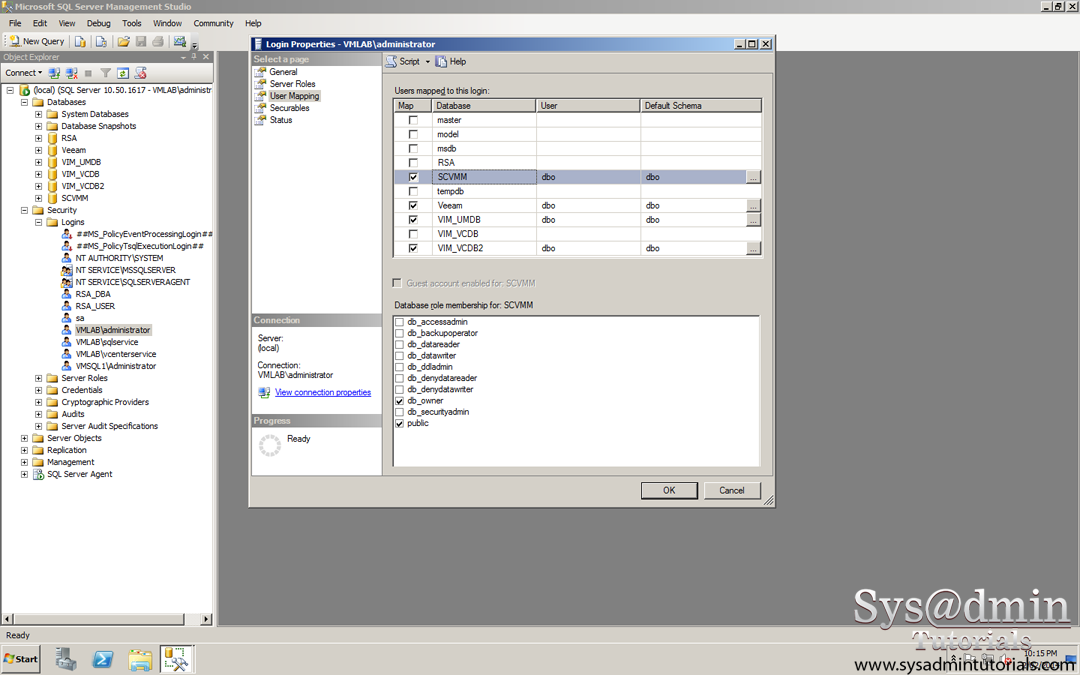Open the Community menu
Viewport: 1080px width, 675px height.
point(214,23)
